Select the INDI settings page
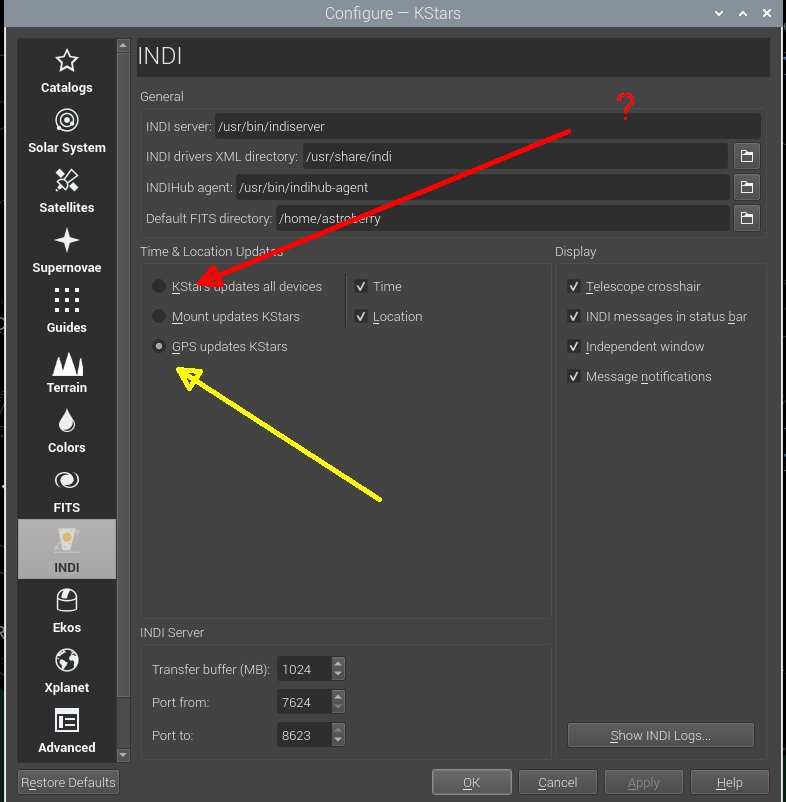Viewport: 786px width, 802px height. (x=66, y=549)
